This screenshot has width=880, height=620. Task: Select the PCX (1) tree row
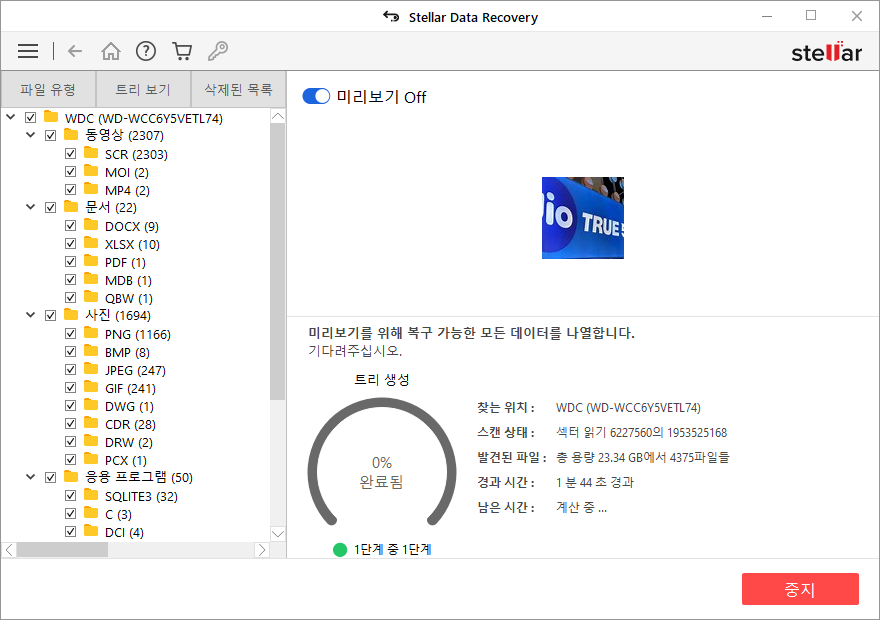click(126, 460)
